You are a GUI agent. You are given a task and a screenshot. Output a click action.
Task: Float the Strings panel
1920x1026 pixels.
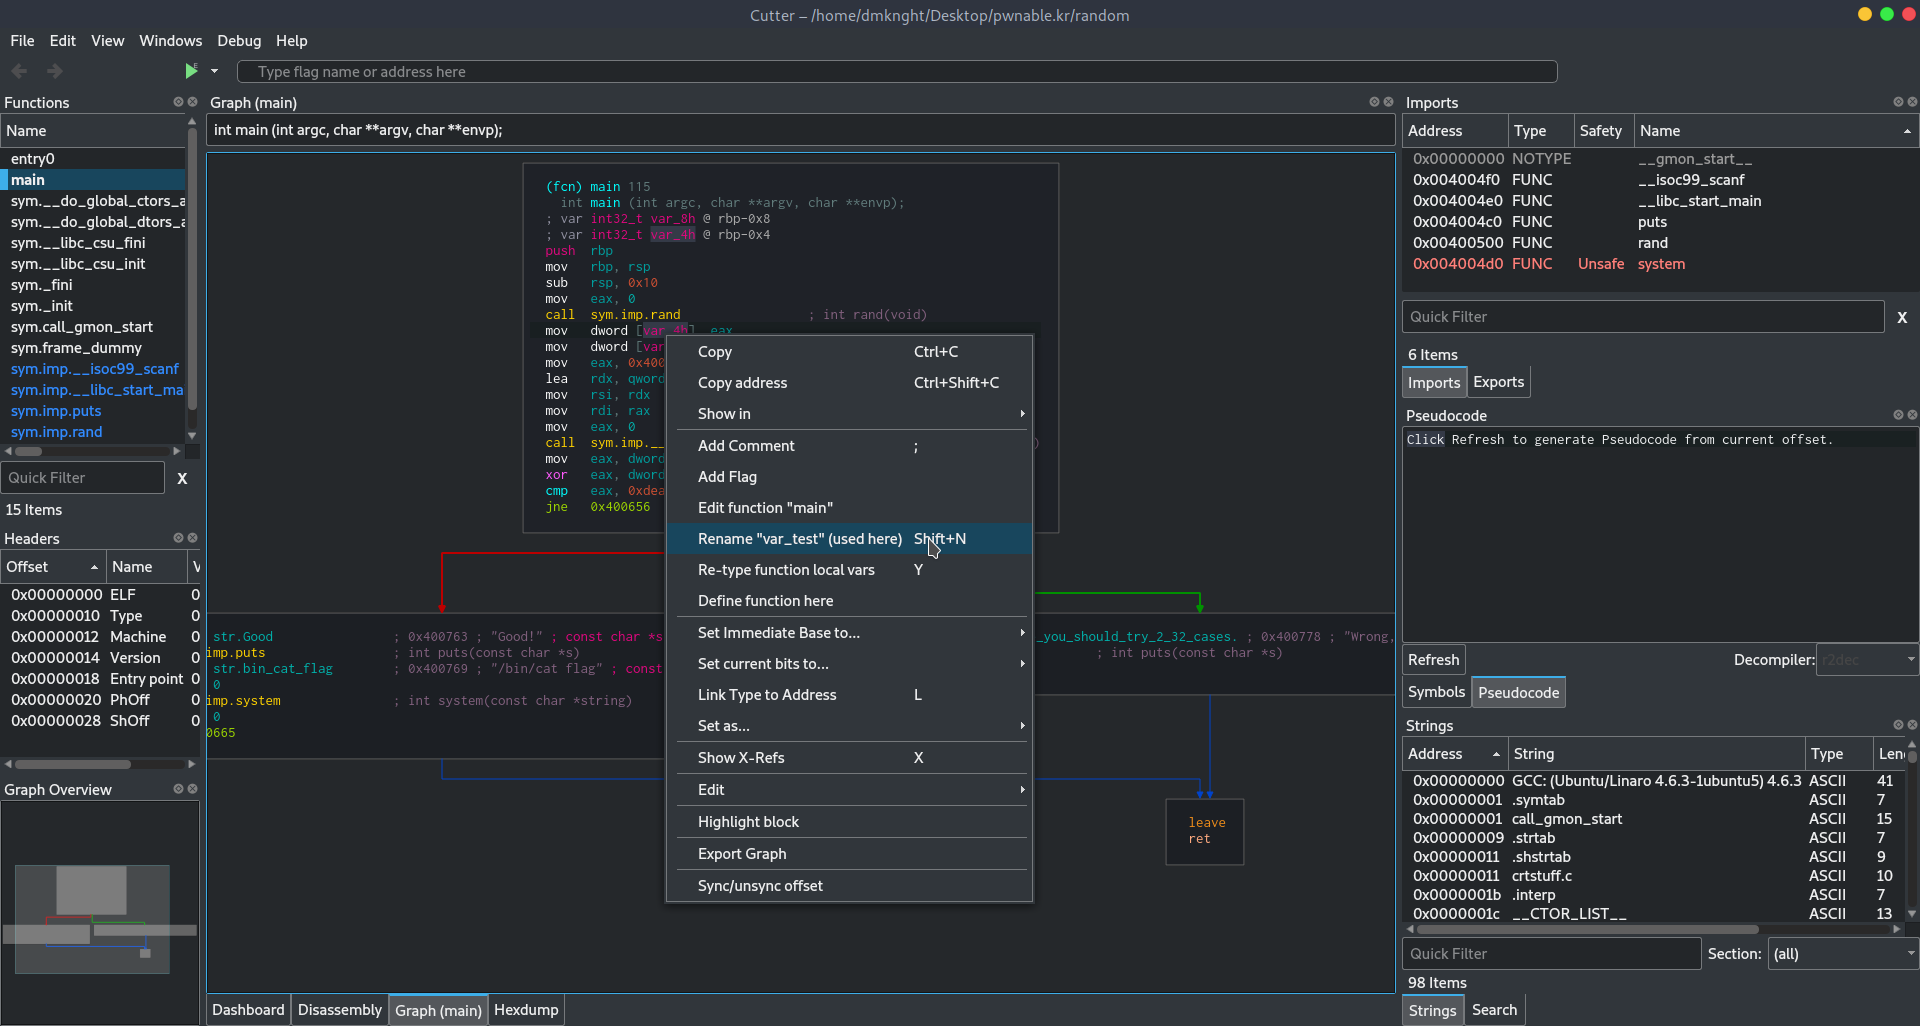pyautogui.click(x=1898, y=725)
